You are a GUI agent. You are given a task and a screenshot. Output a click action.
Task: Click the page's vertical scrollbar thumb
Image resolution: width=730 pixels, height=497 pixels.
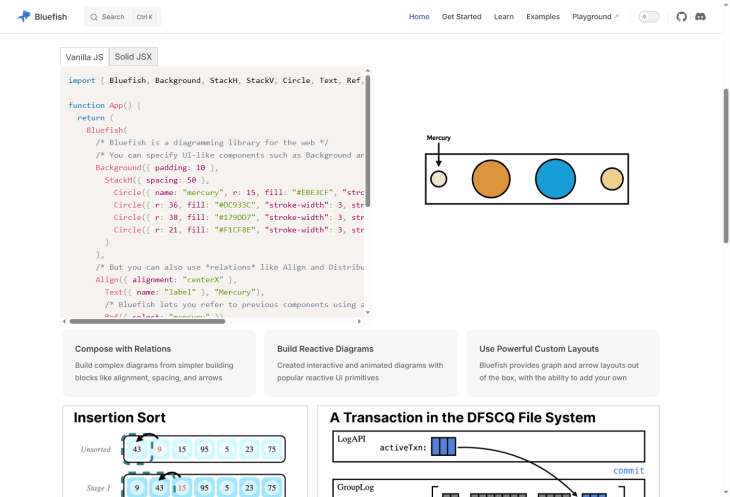click(x=726, y=166)
